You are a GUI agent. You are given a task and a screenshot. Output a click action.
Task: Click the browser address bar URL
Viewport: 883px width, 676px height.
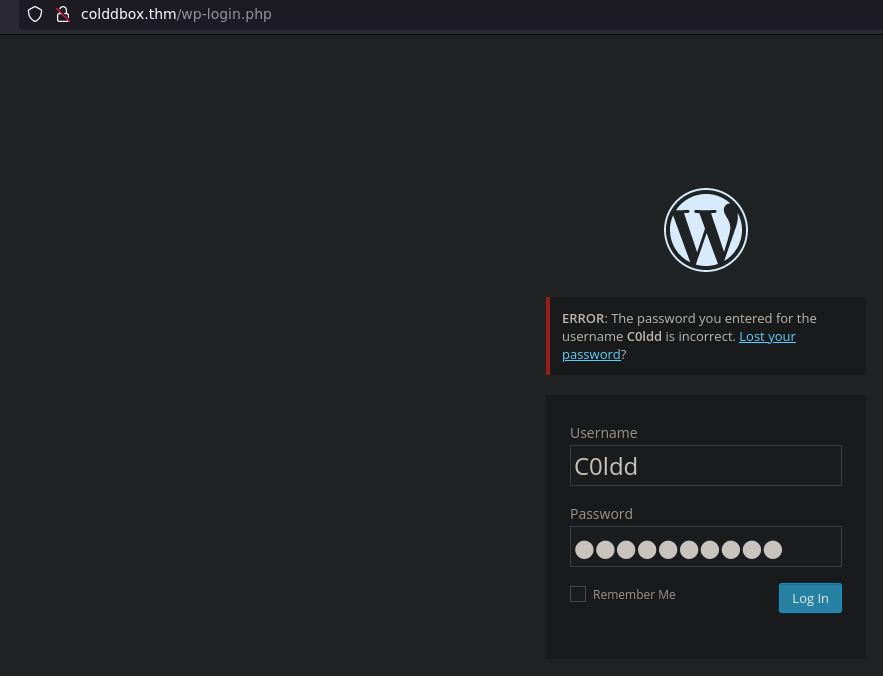click(x=176, y=15)
